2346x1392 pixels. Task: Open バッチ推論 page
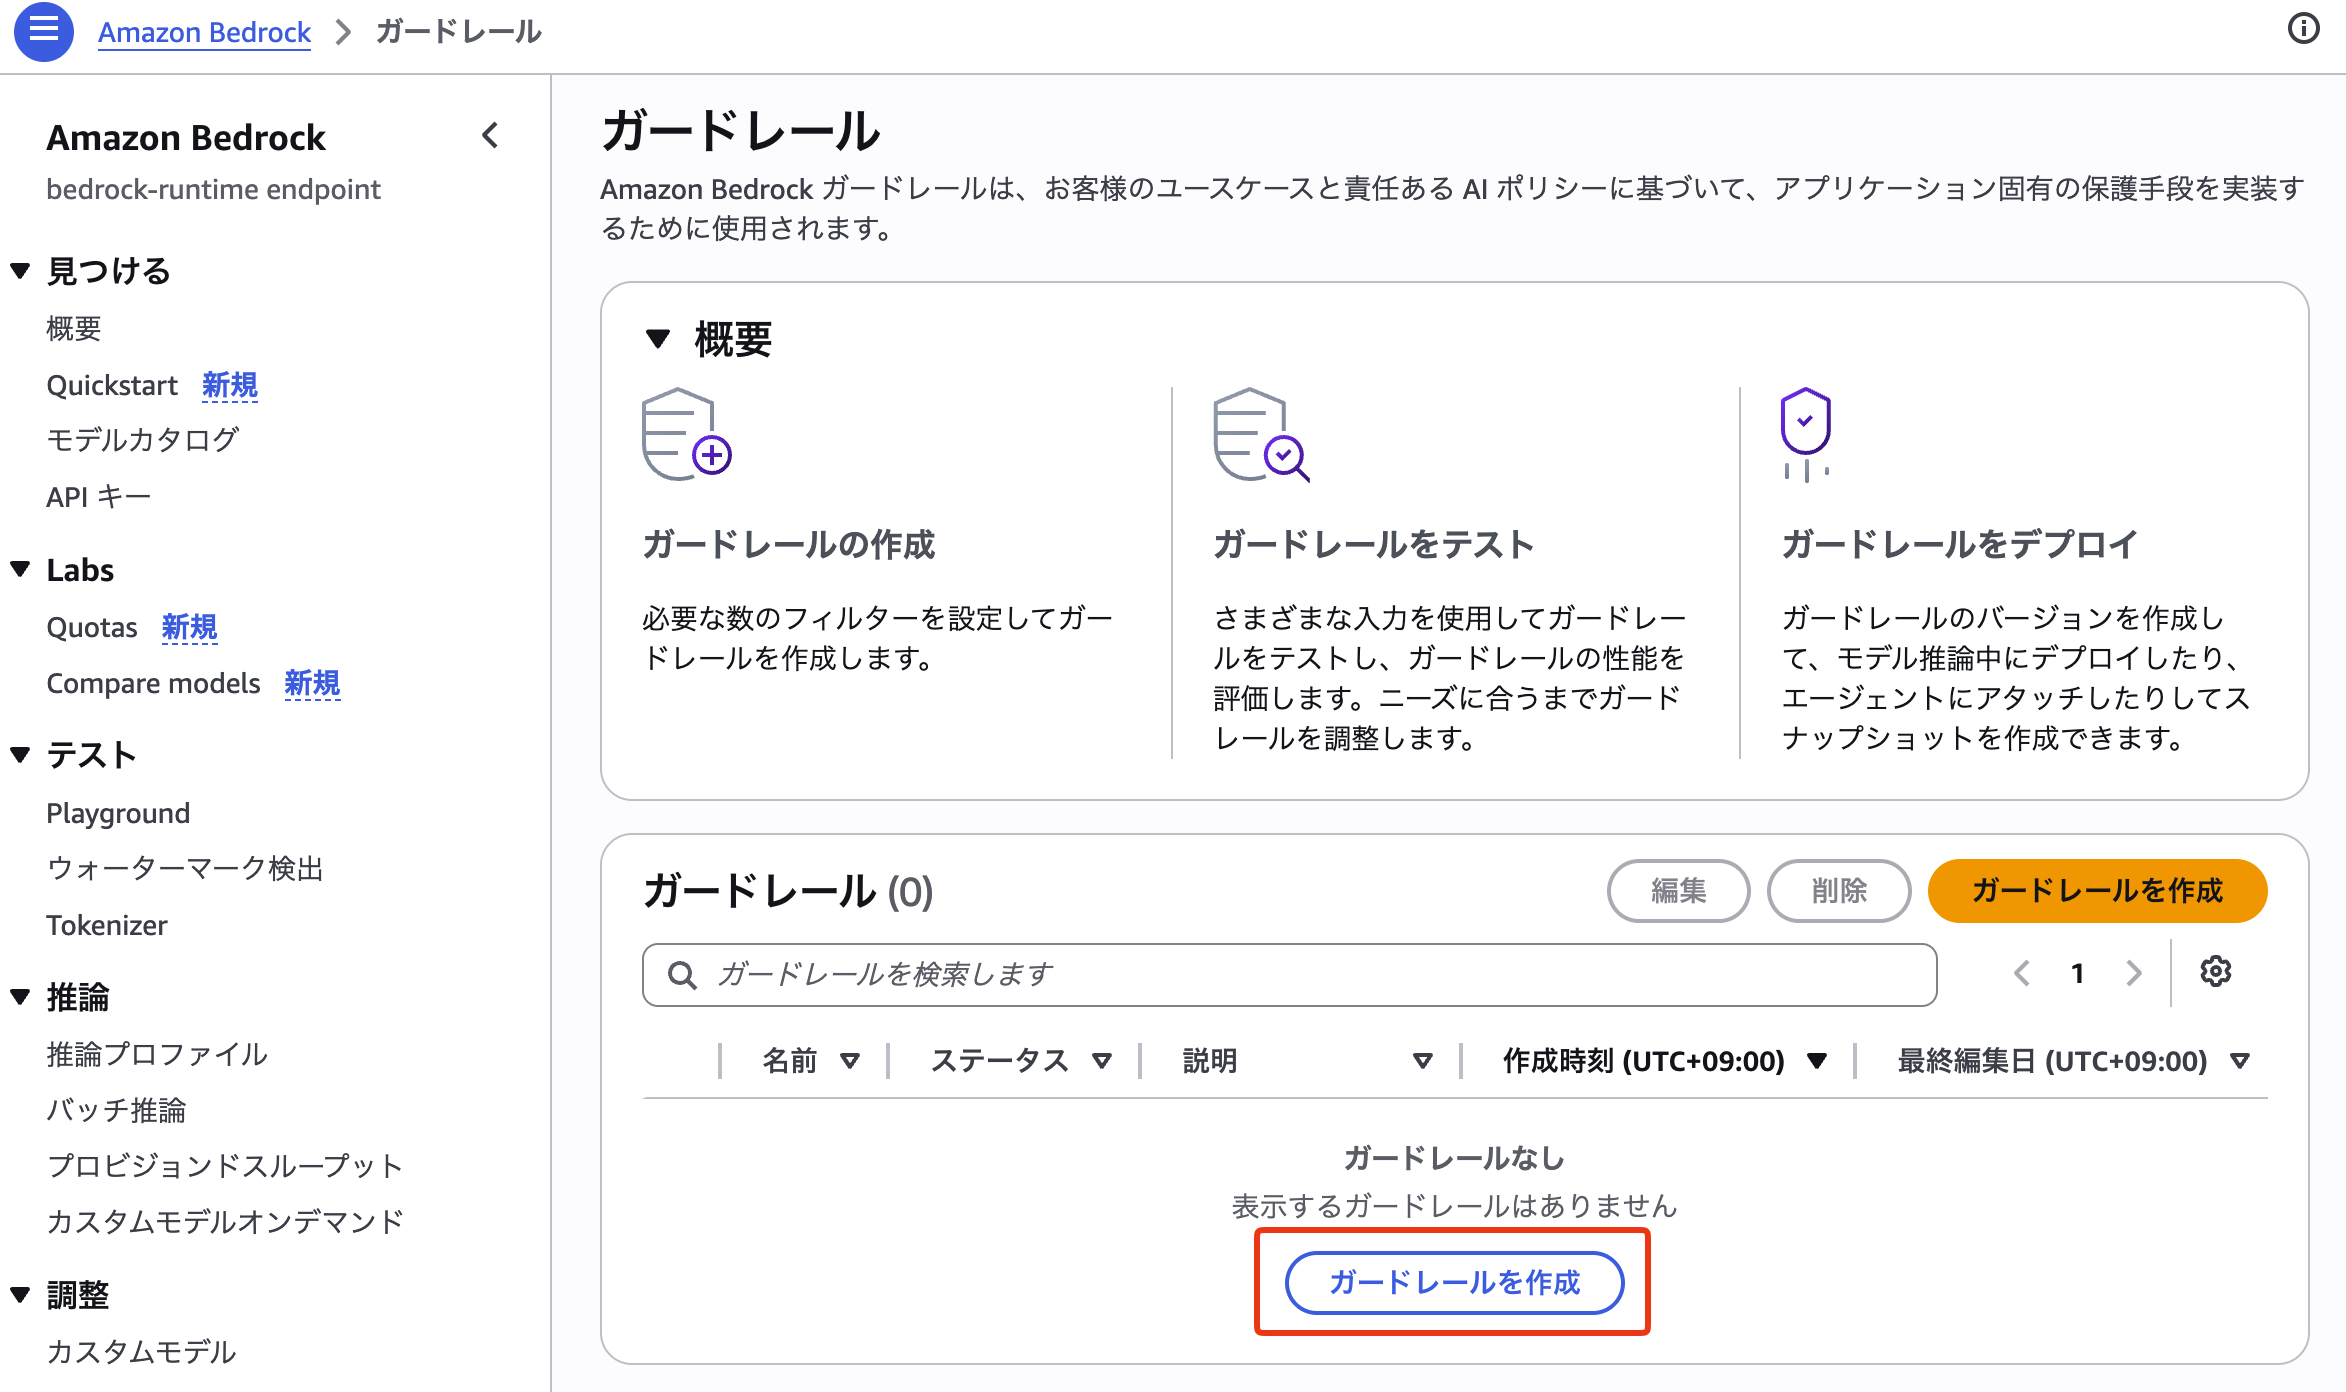[x=116, y=1110]
